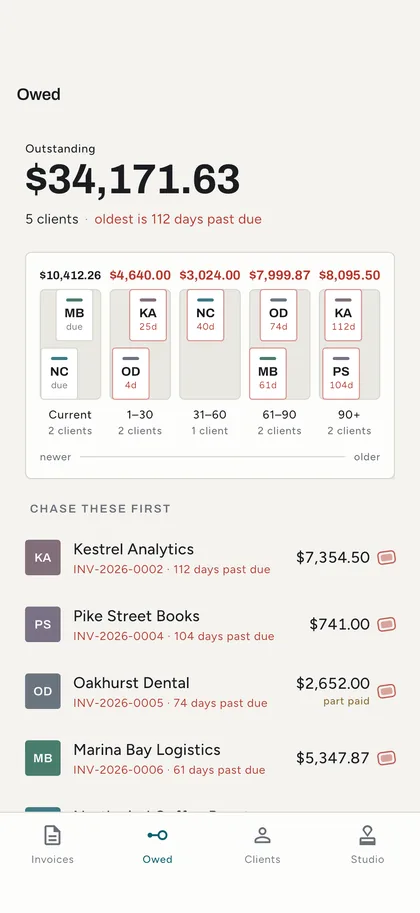The image size is (420, 913).
Task: Open the Invoices tab icon
Action: (52, 836)
